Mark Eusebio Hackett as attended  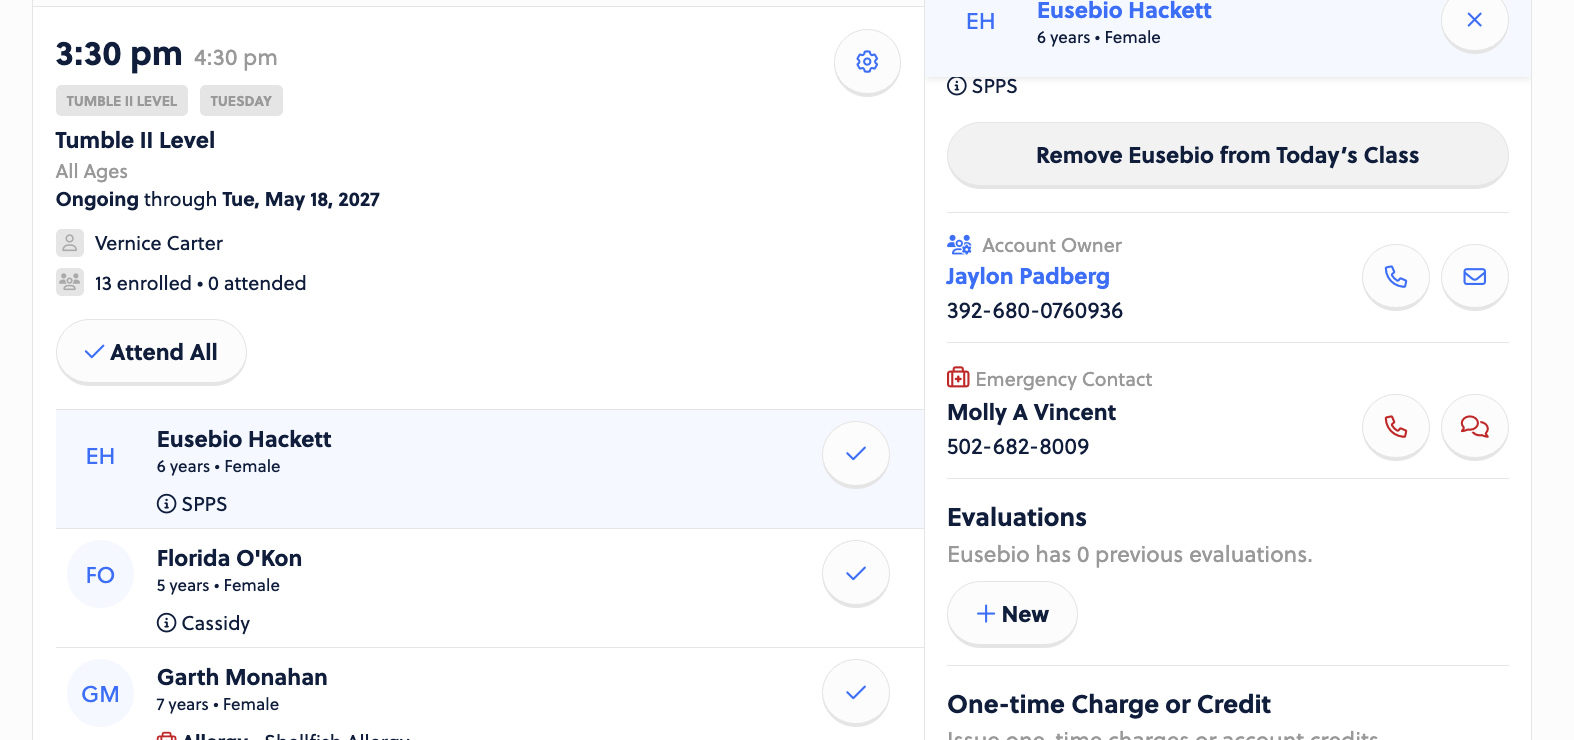click(x=855, y=454)
